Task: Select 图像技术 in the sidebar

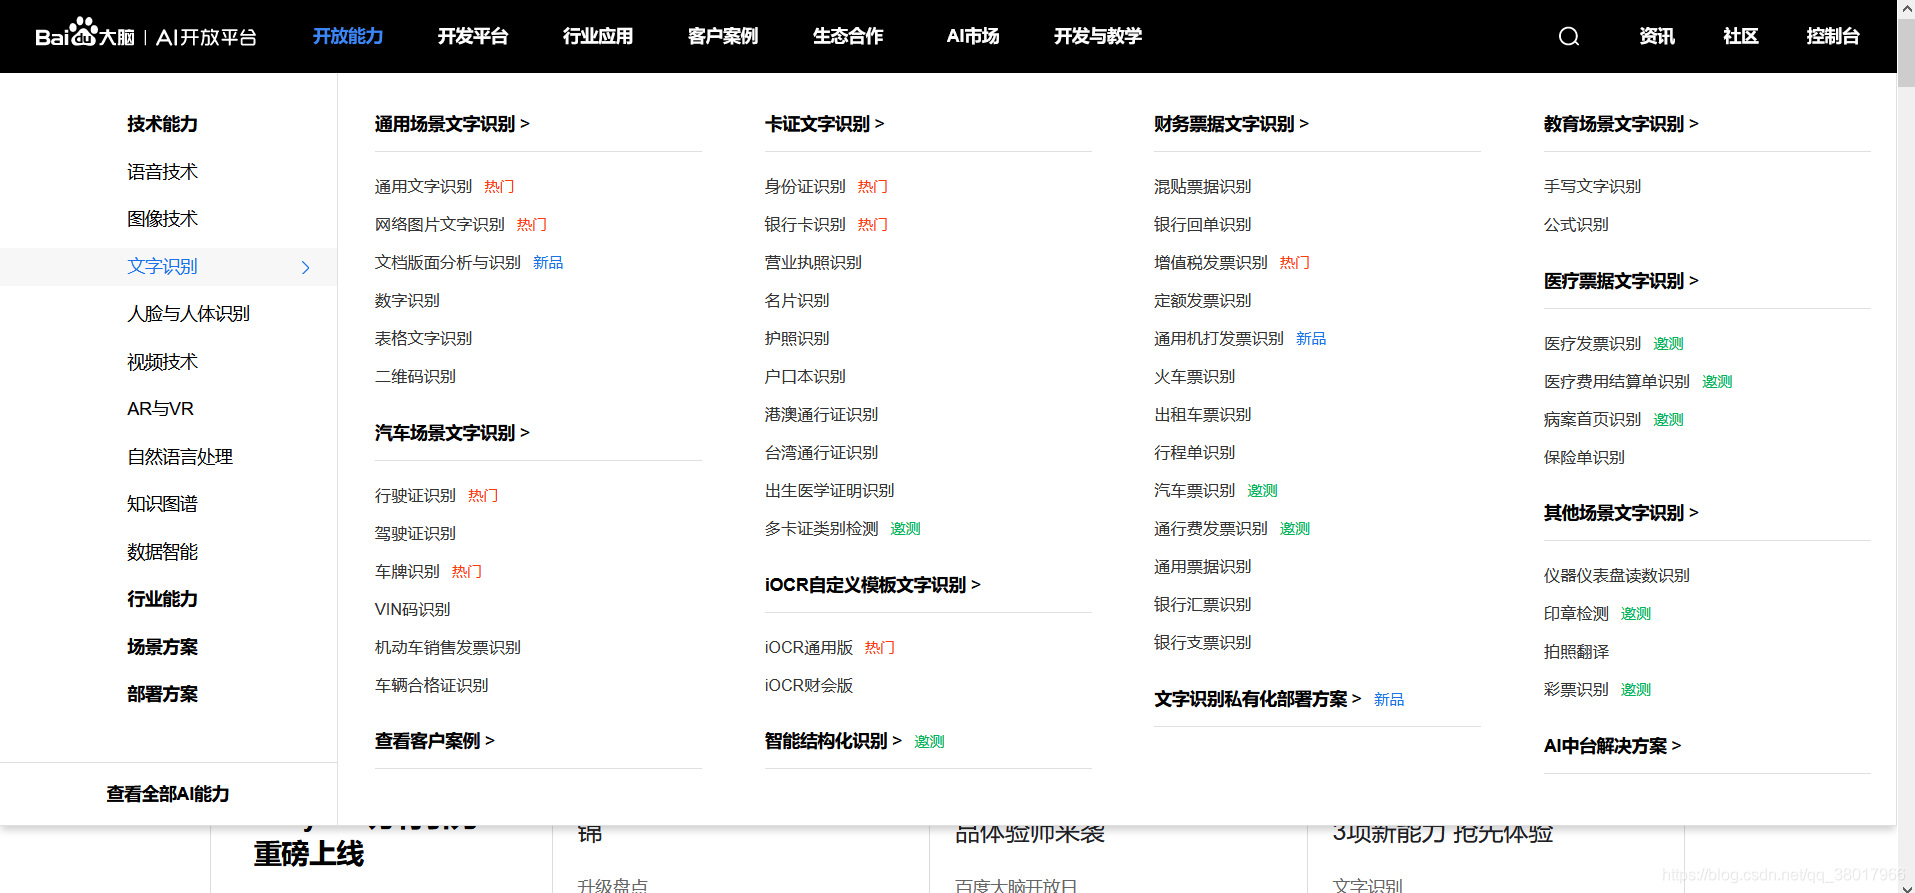Action: [x=162, y=219]
